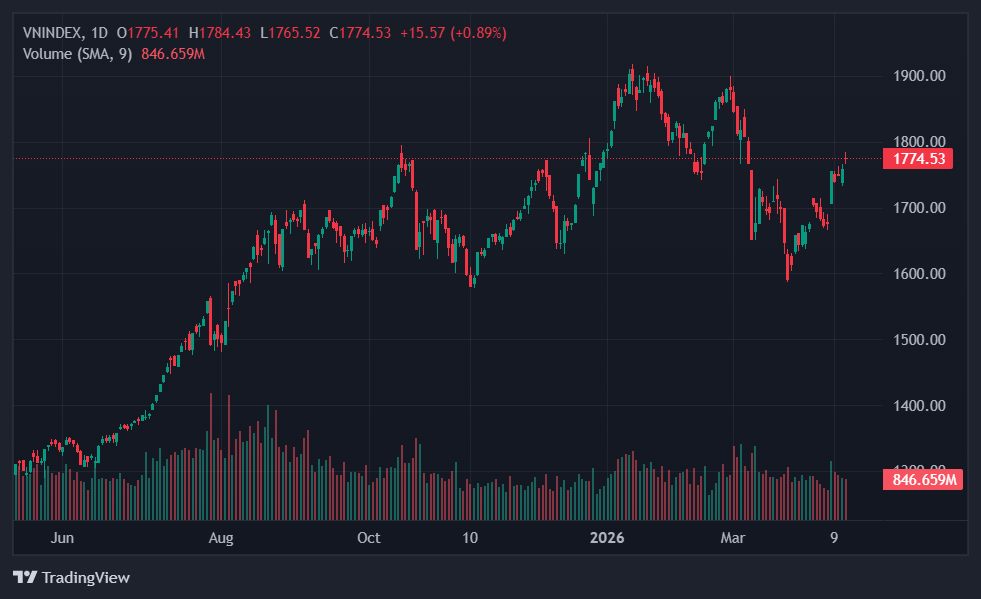981x599 pixels.
Task: Open the TradingView text link
Action: pos(84,577)
